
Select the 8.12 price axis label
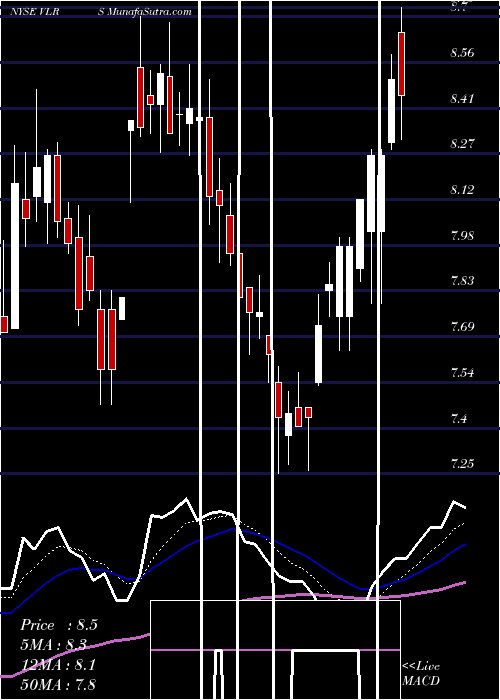coord(462,190)
